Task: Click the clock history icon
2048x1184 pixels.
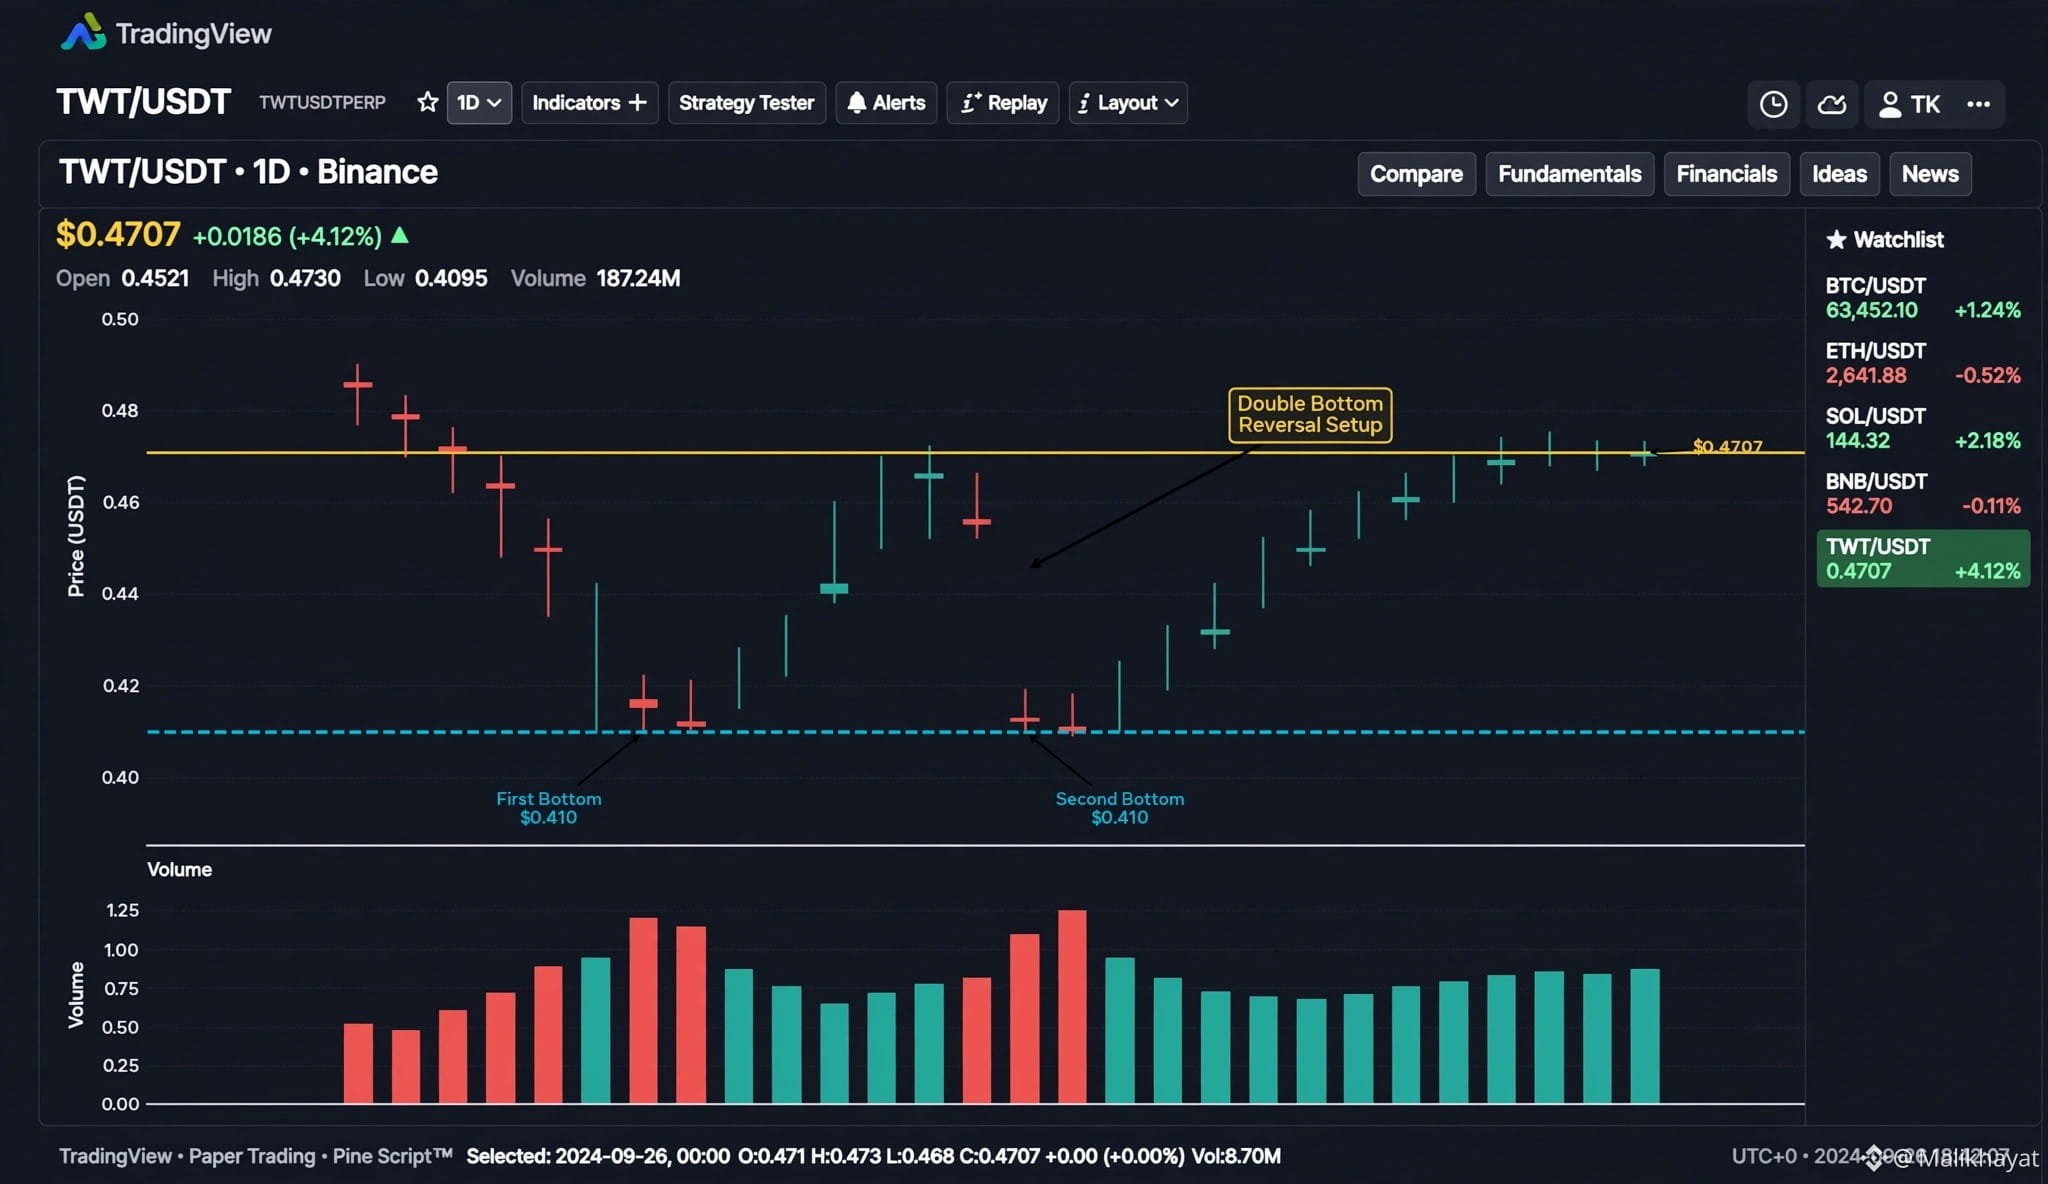Action: coord(1773,104)
